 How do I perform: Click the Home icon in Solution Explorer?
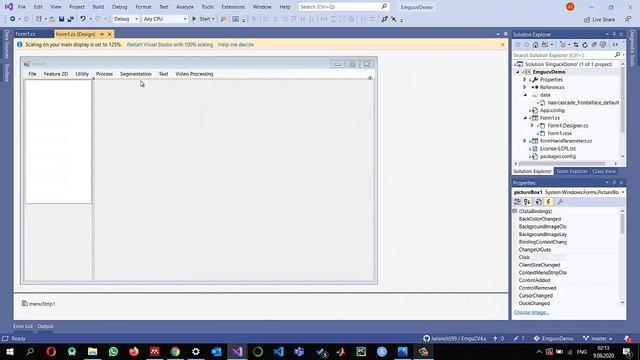(536, 45)
